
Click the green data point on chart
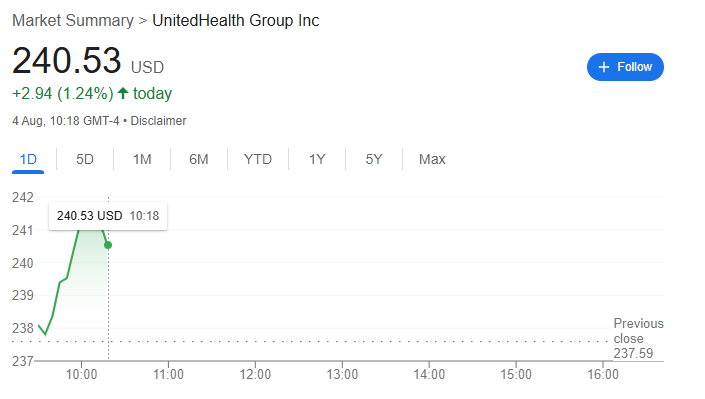click(108, 245)
